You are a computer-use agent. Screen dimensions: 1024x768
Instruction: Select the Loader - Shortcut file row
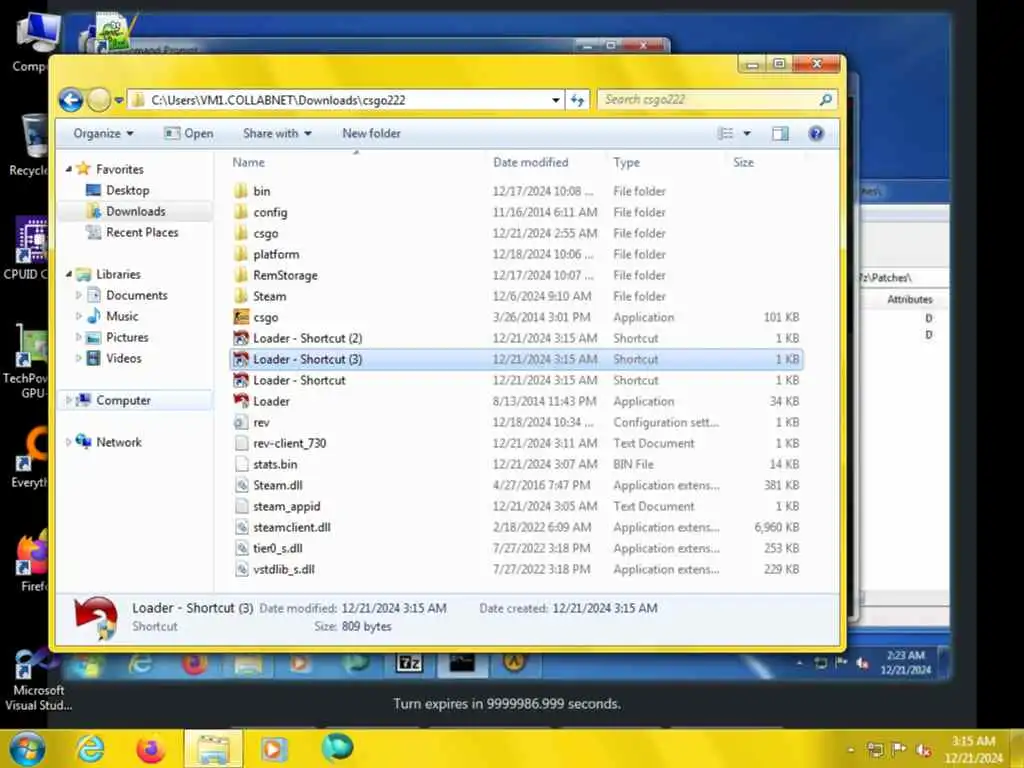pyautogui.click(x=516, y=380)
